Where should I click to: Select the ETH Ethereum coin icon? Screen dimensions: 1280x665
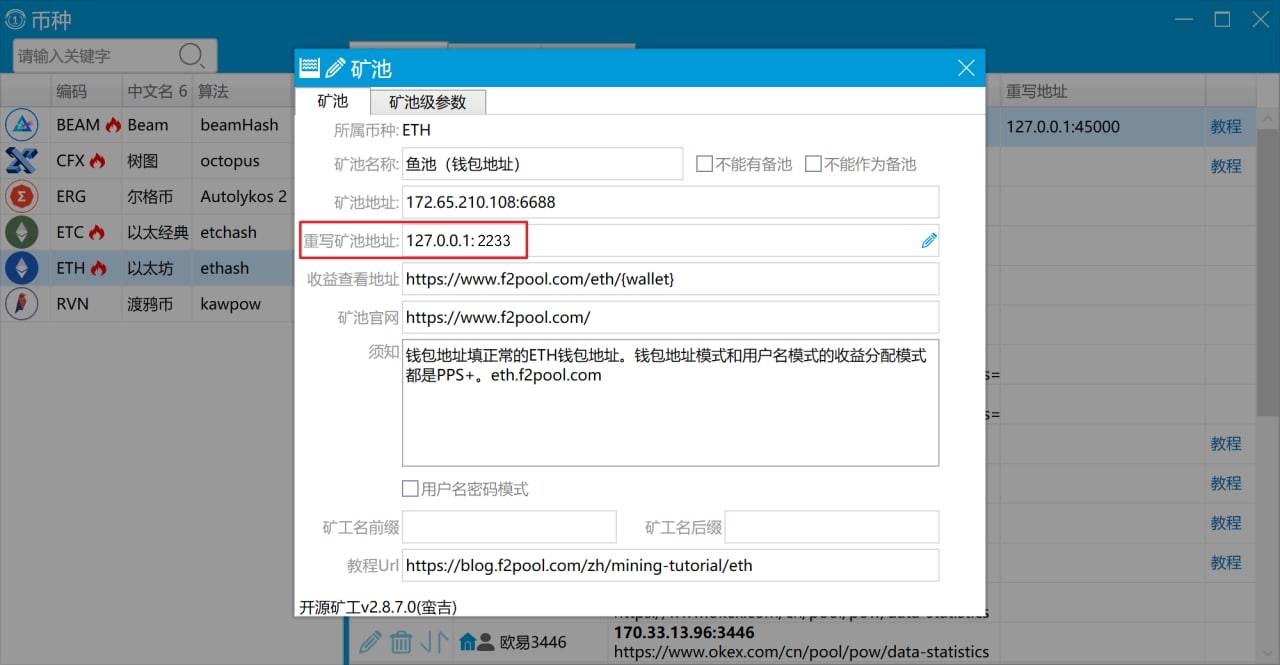pyautogui.click(x=22, y=268)
